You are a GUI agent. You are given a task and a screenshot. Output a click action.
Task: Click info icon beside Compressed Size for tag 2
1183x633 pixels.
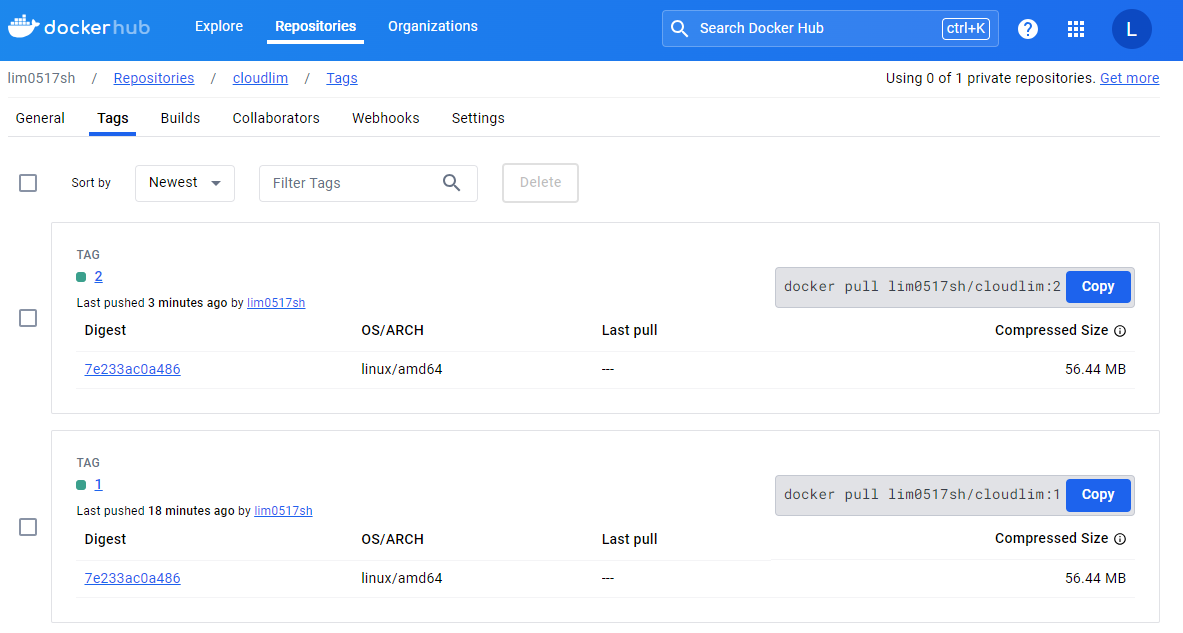[1120, 331]
